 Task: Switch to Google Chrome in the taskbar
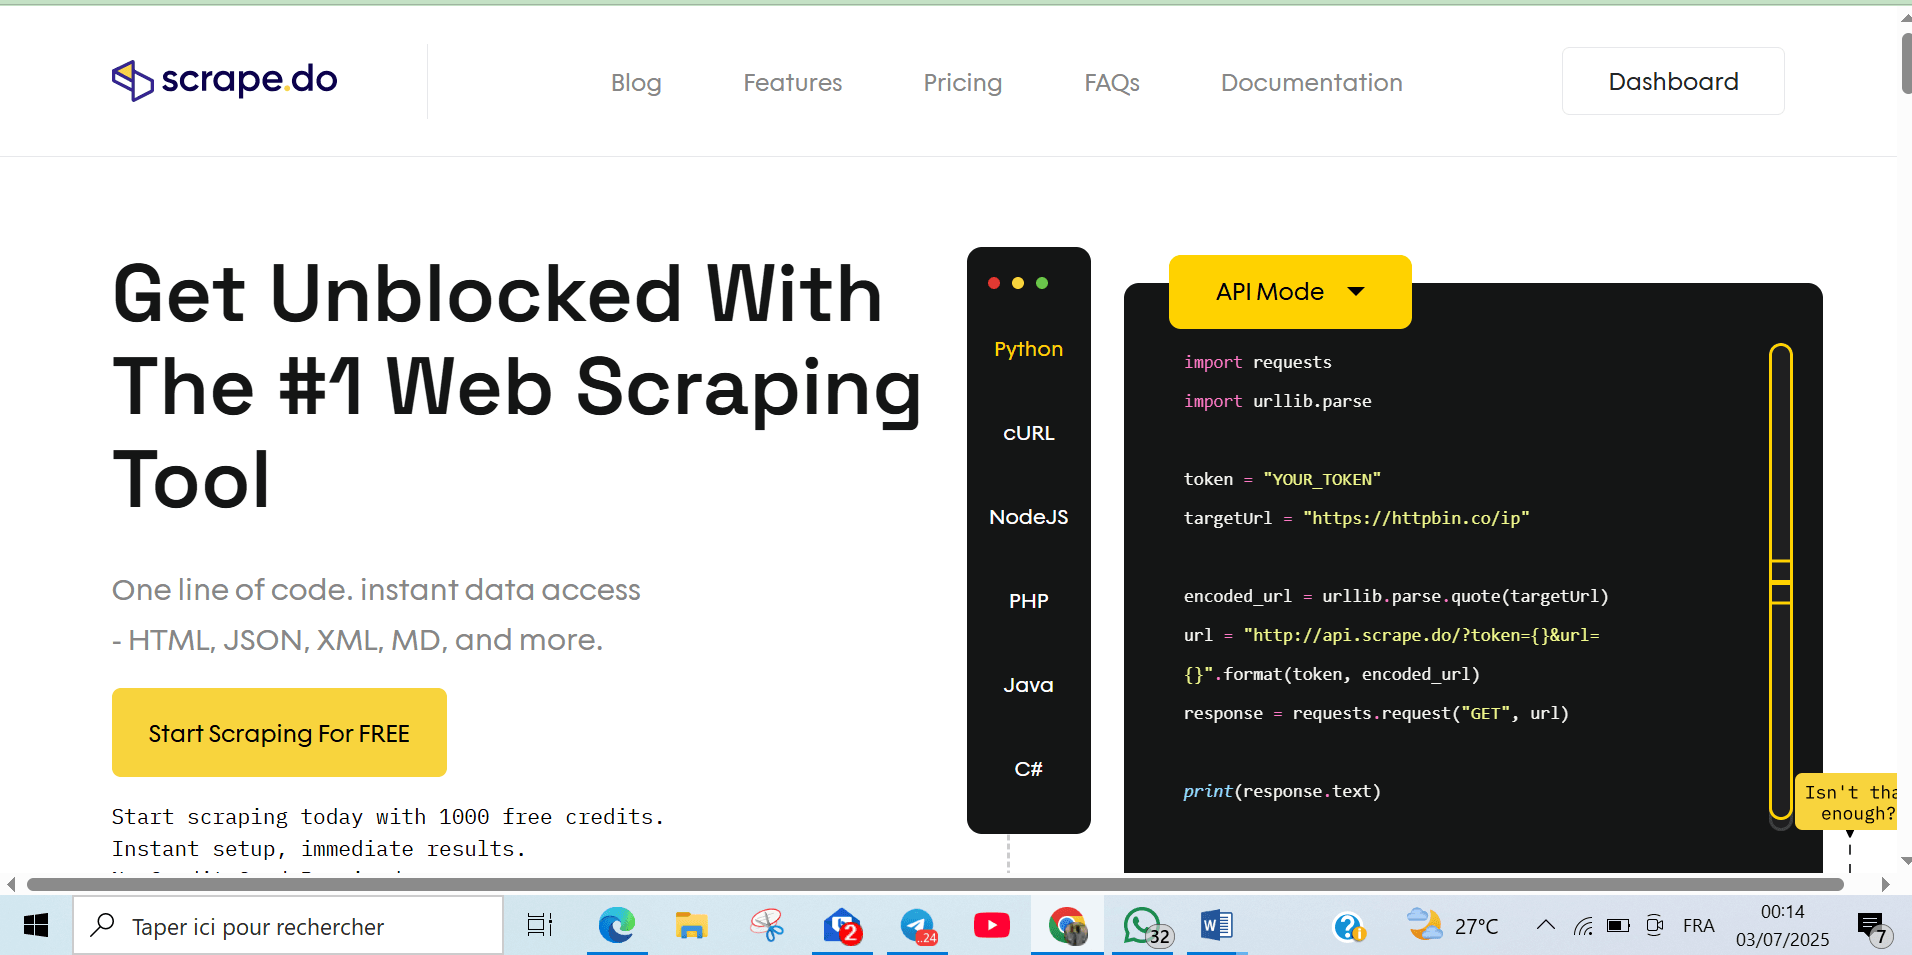[1067, 926]
